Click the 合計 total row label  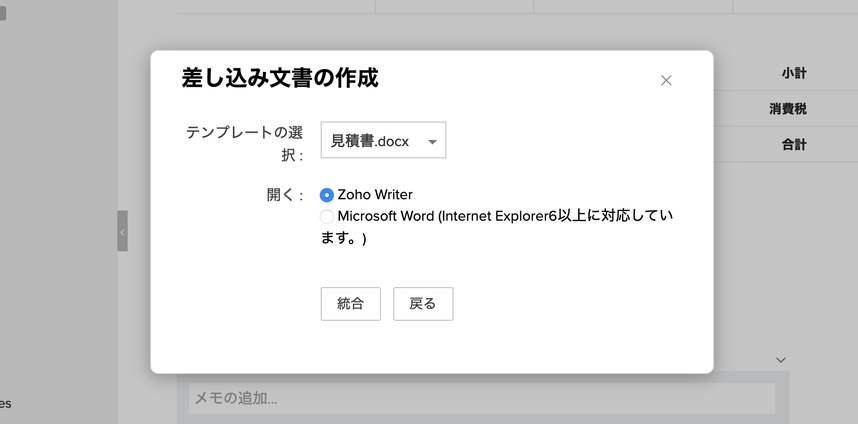pyautogui.click(x=794, y=144)
